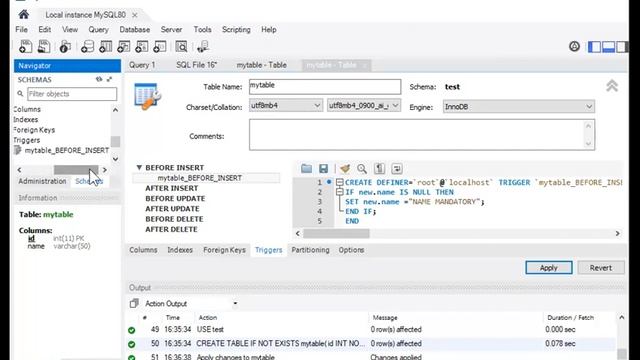Save the trigger script to file icon

pos(323,169)
